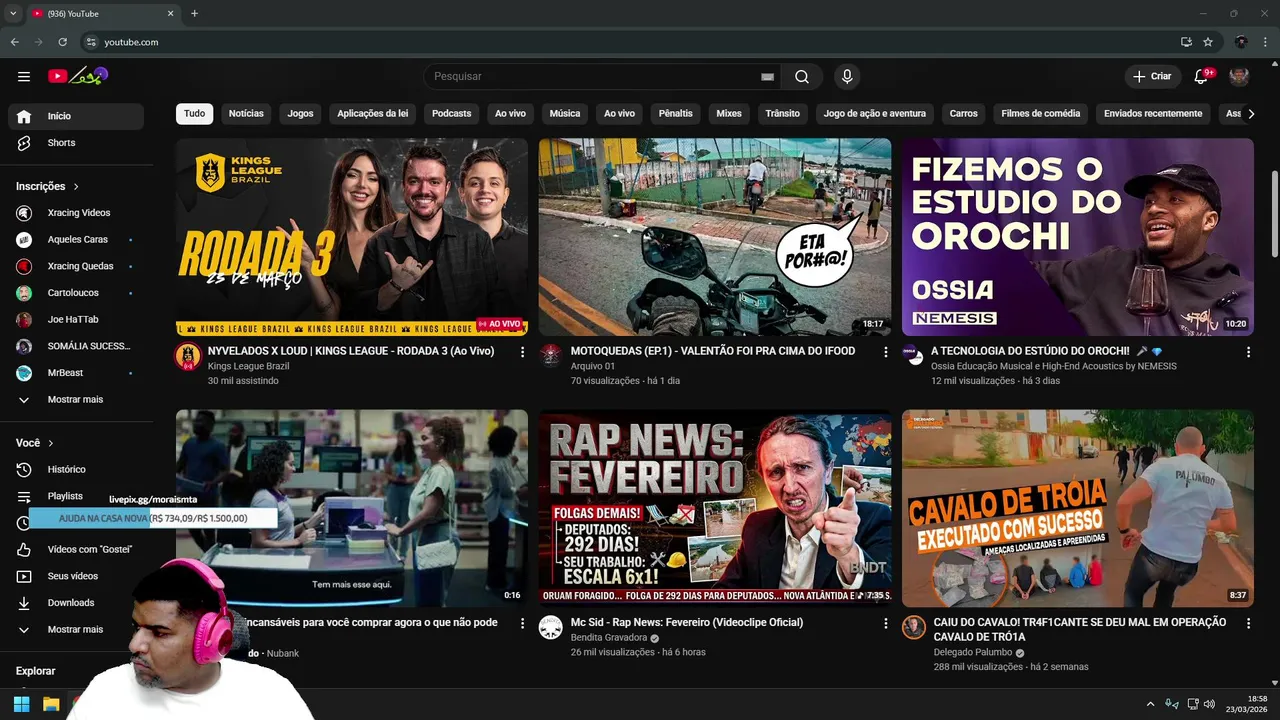The image size is (1280, 720).
Task: Expand Você section chevron
Action: (x=51, y=443)
